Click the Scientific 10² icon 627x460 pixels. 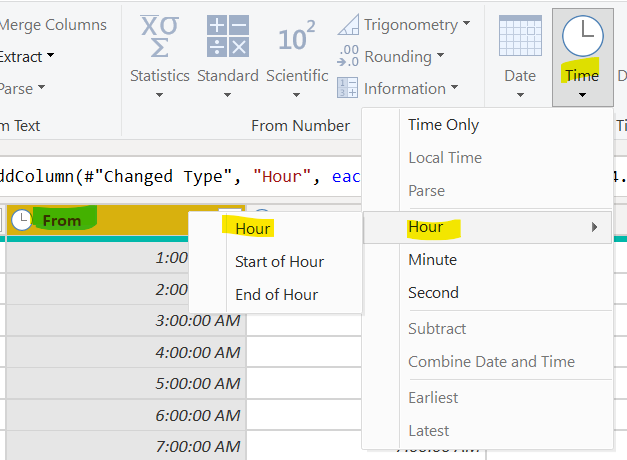(x=297, y=36)
